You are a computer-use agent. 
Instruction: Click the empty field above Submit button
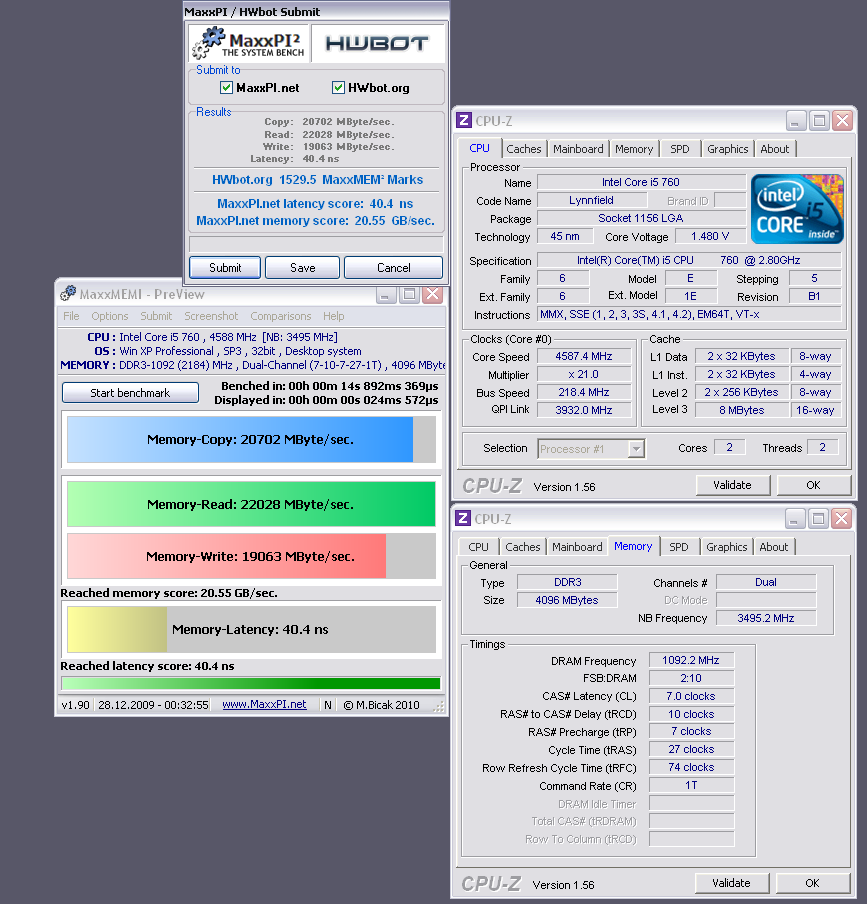click(316, 243)
